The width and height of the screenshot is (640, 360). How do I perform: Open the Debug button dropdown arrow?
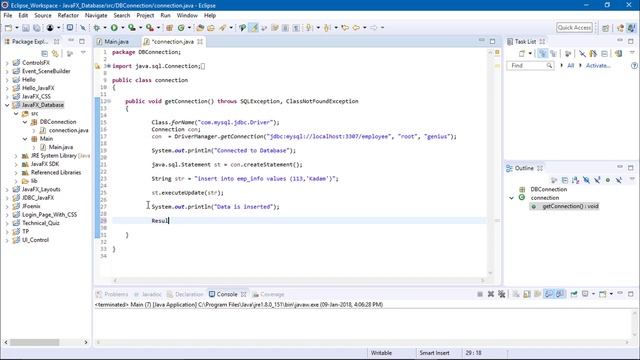coord(104,28)
